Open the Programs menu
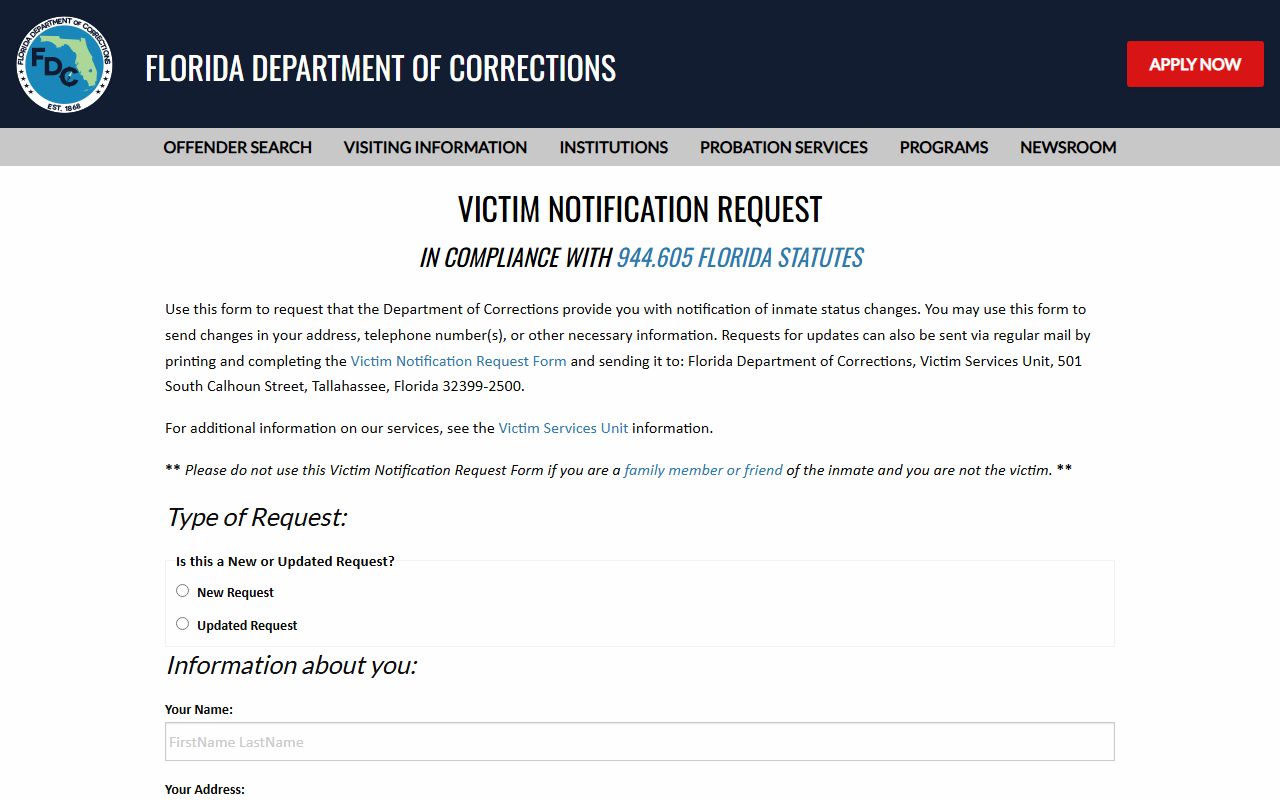Screen dimensions: 1280x800 coord(944,147)
